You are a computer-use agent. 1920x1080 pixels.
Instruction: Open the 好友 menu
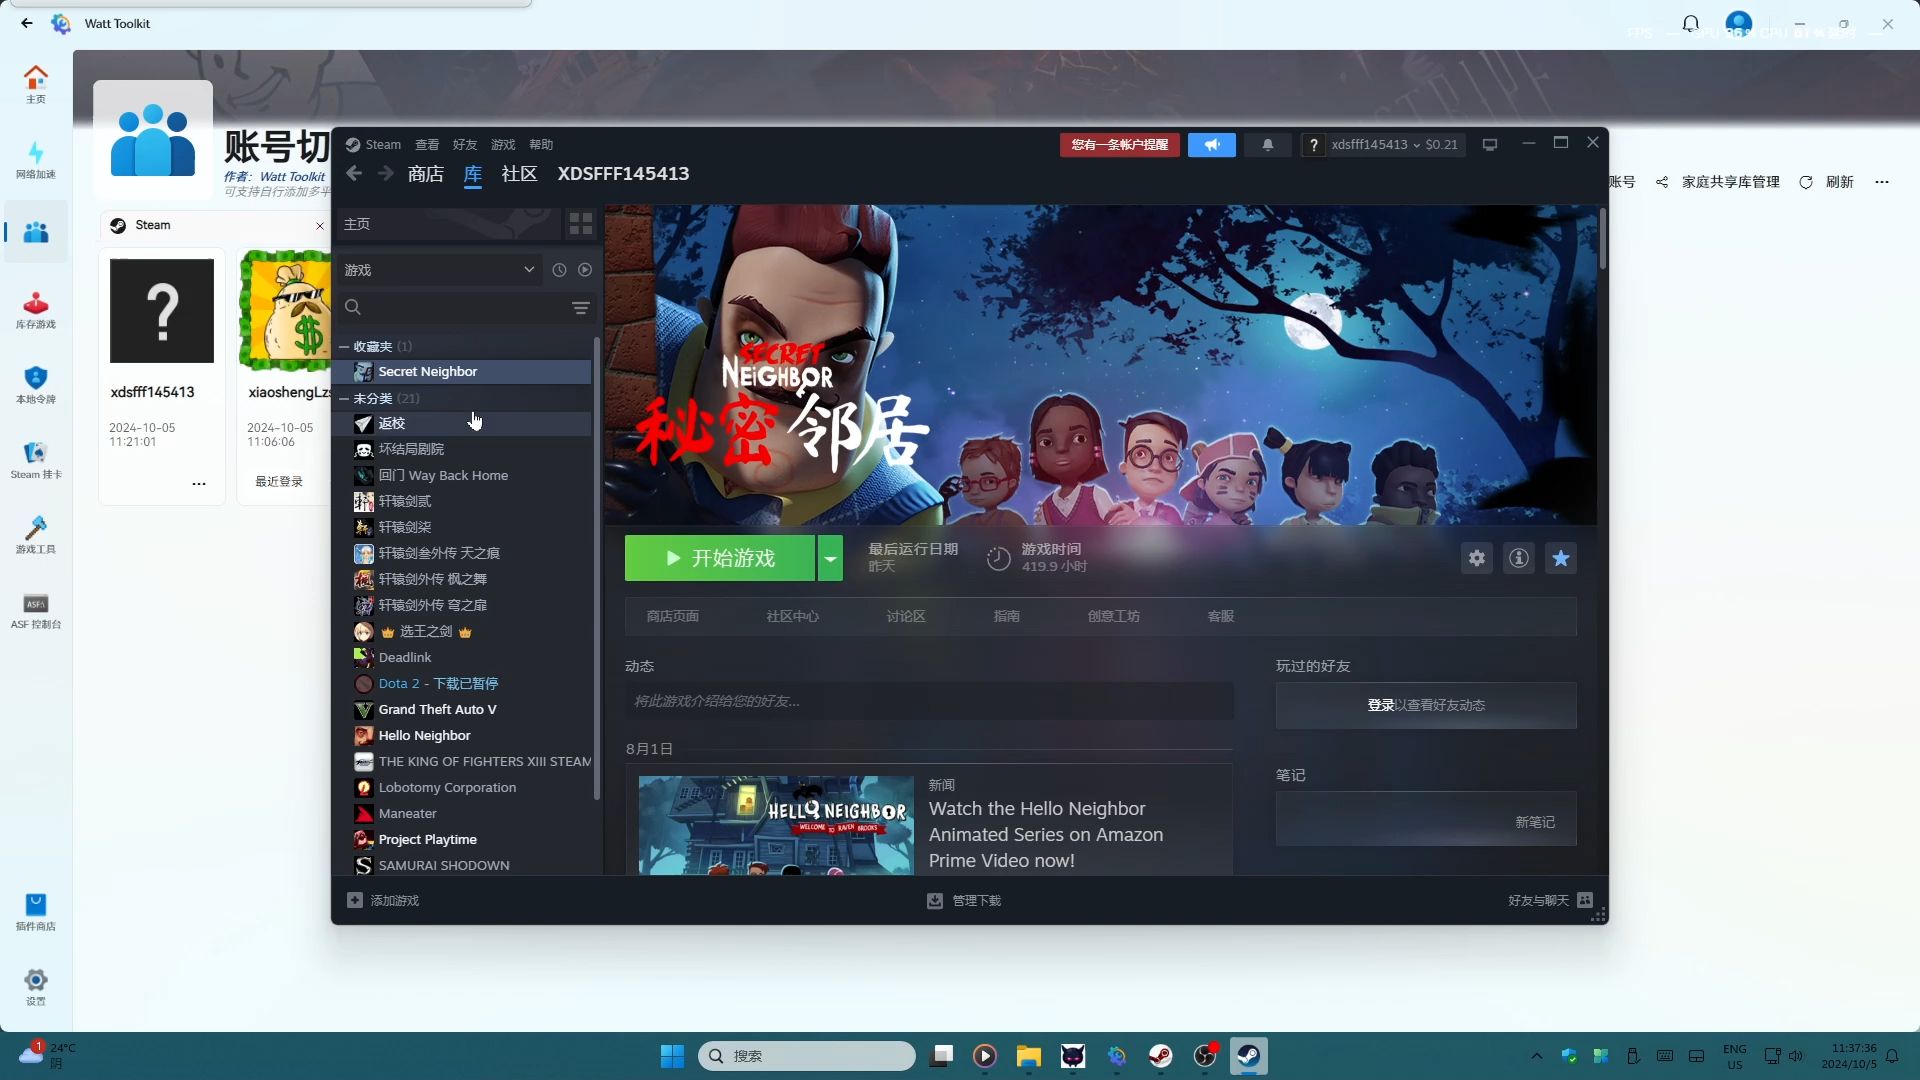tap(465, 145)
